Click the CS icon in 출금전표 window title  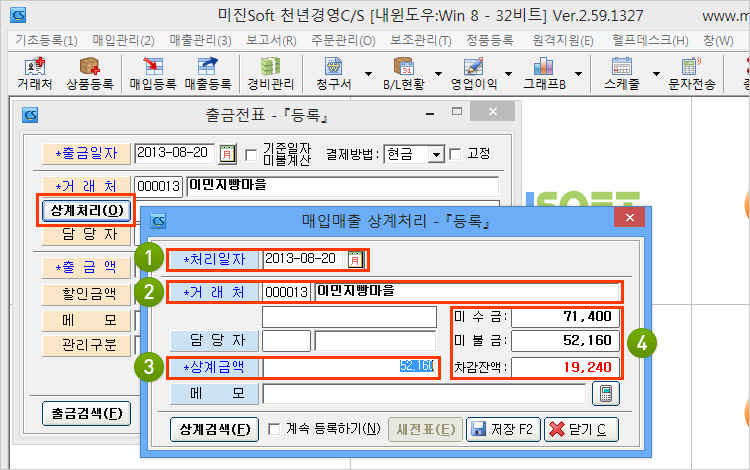click(30, 115)
